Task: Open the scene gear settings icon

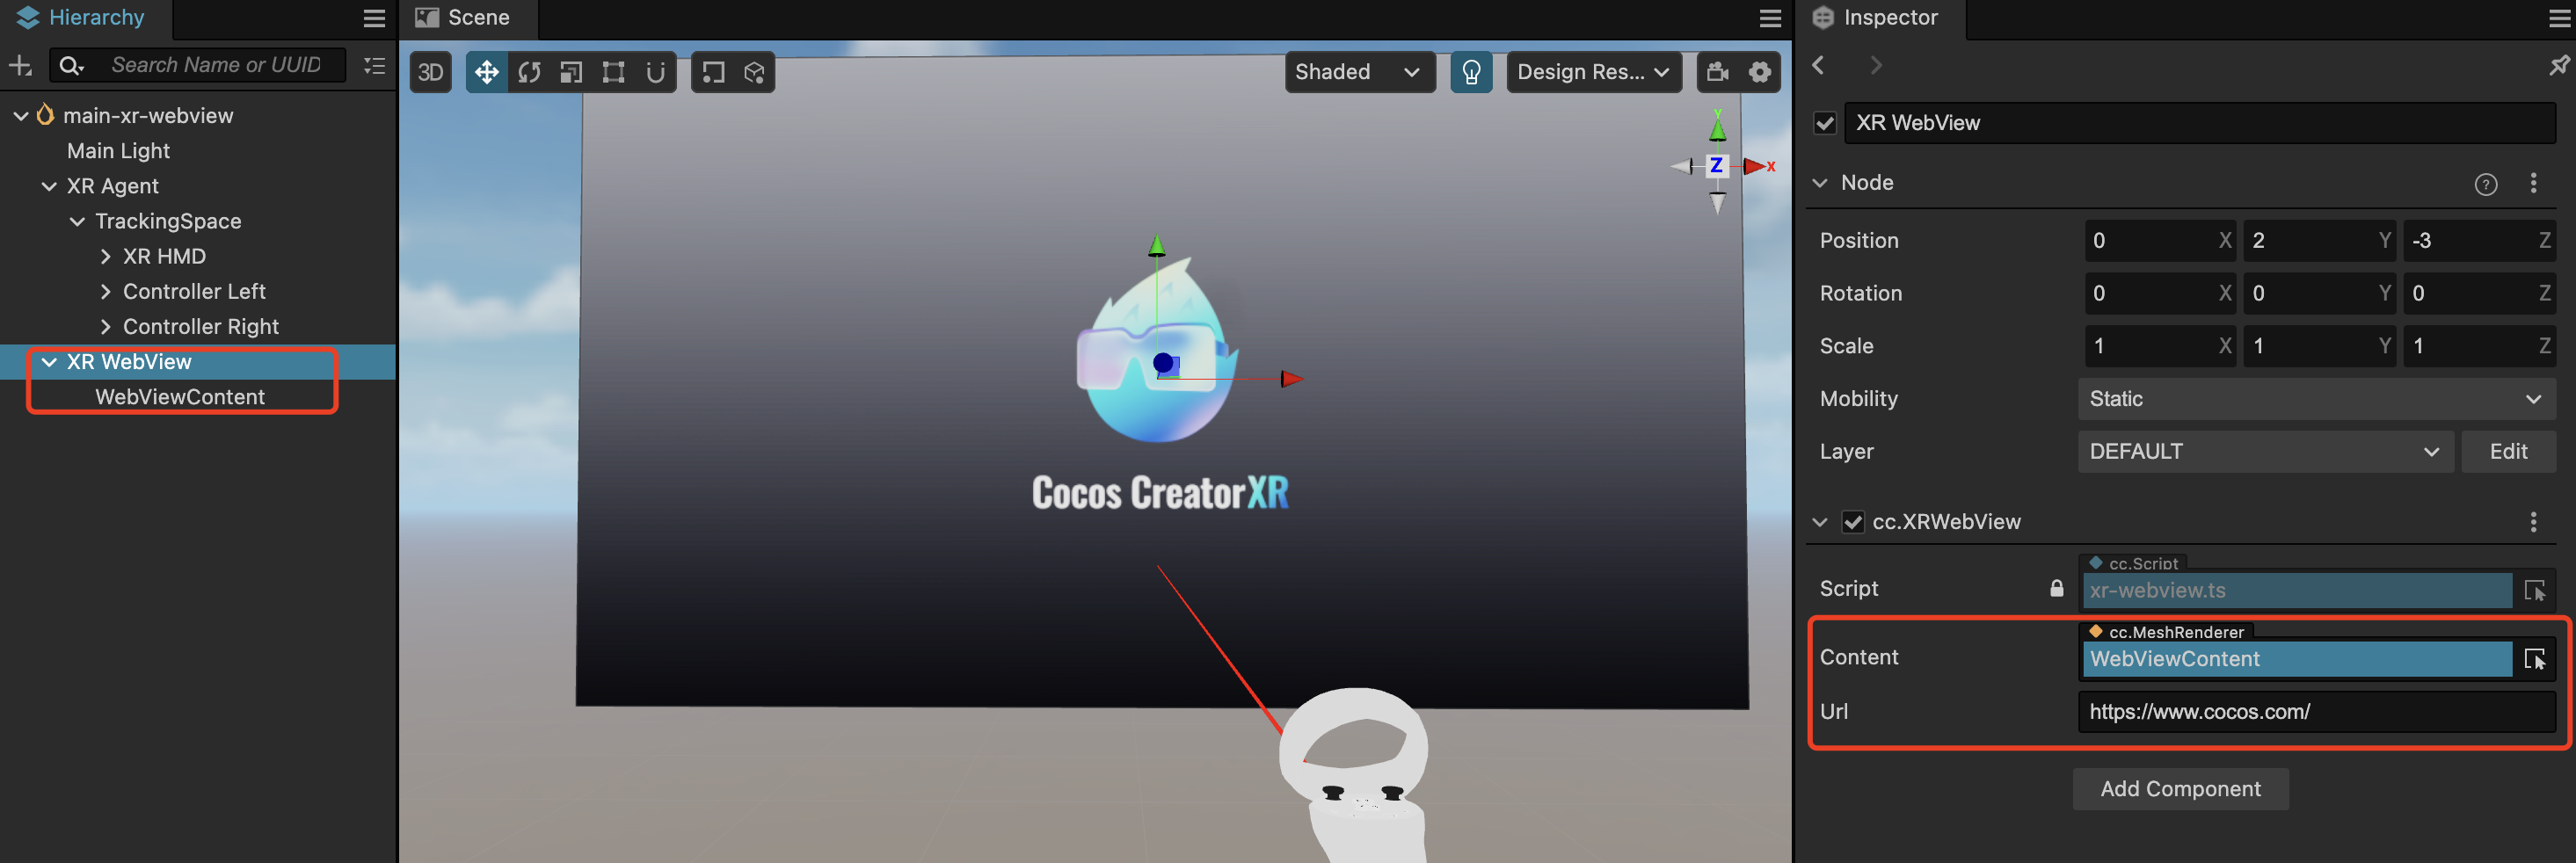Action: 1760,72
